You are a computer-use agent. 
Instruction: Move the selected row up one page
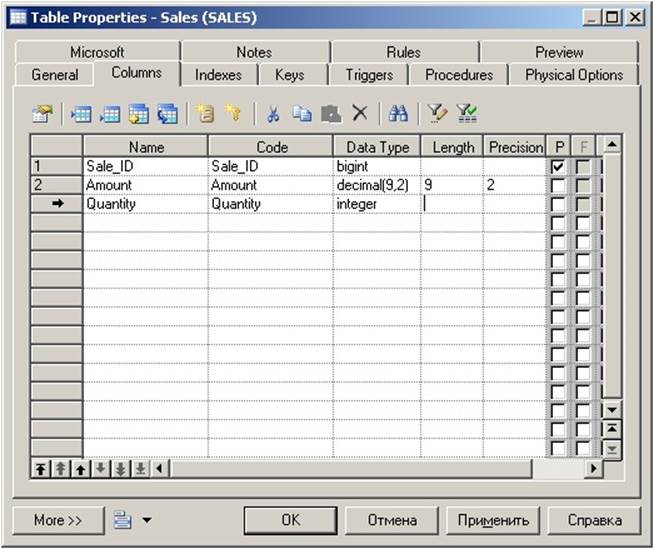coord(60,469)
